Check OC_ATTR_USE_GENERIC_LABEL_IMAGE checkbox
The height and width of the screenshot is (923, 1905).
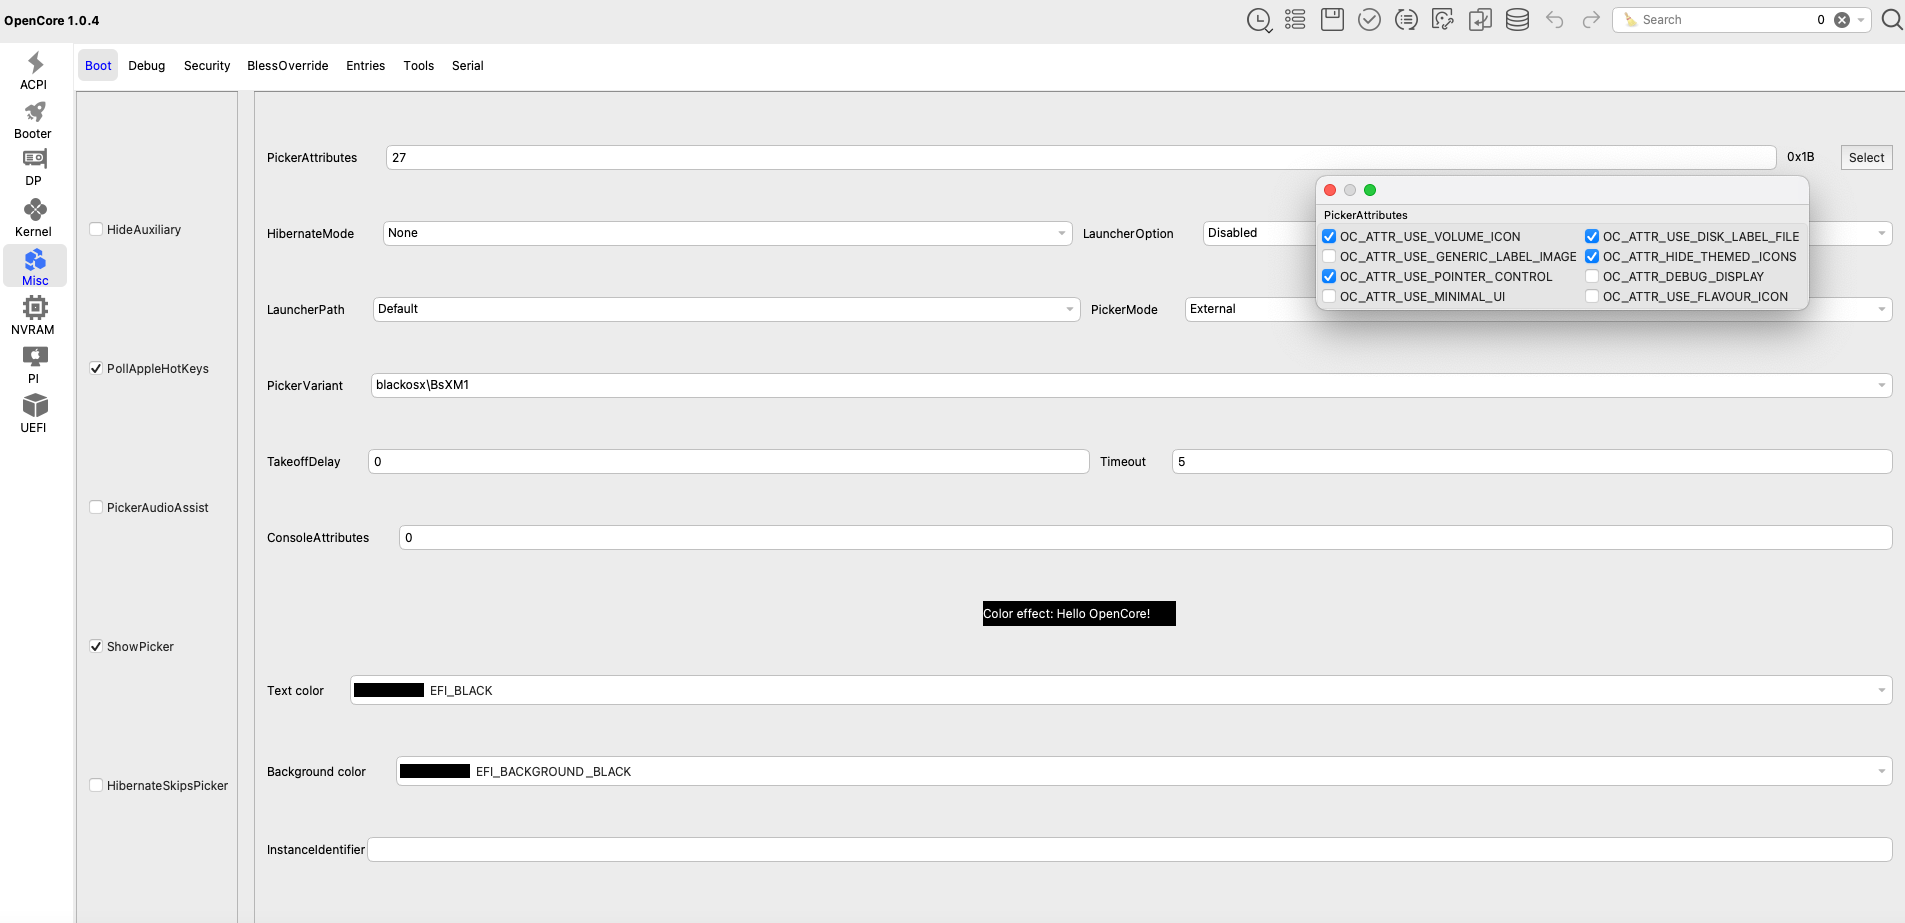coord(1329,256)
